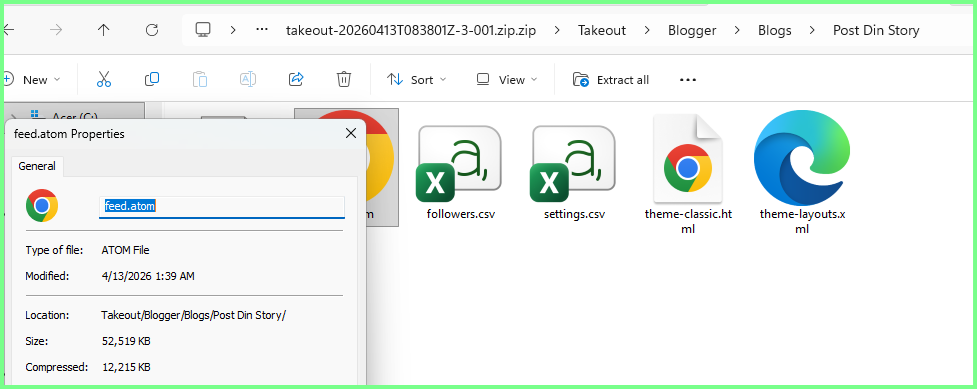Close the feed.atom Properties dialog
This screenshot has height=389, width=977.
[351, 133]
